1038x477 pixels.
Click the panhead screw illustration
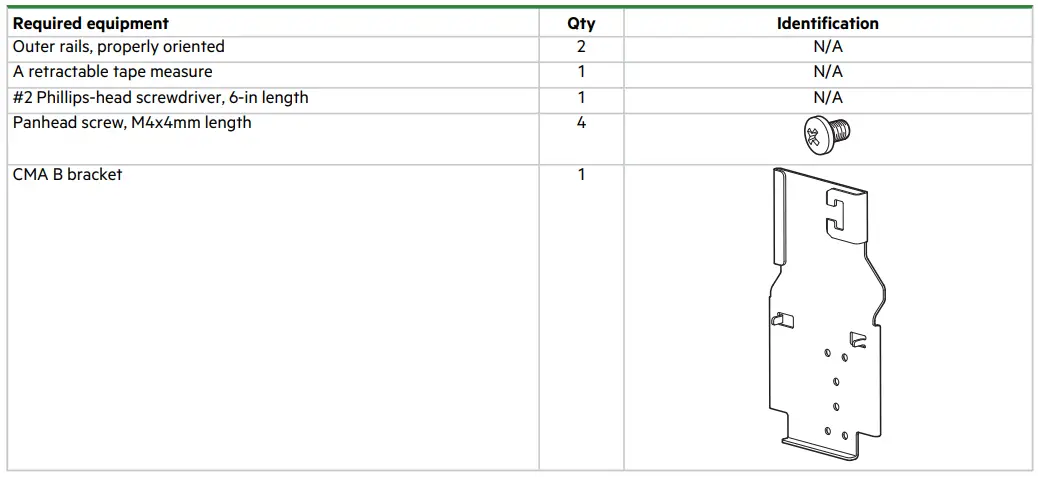(827, 138)
